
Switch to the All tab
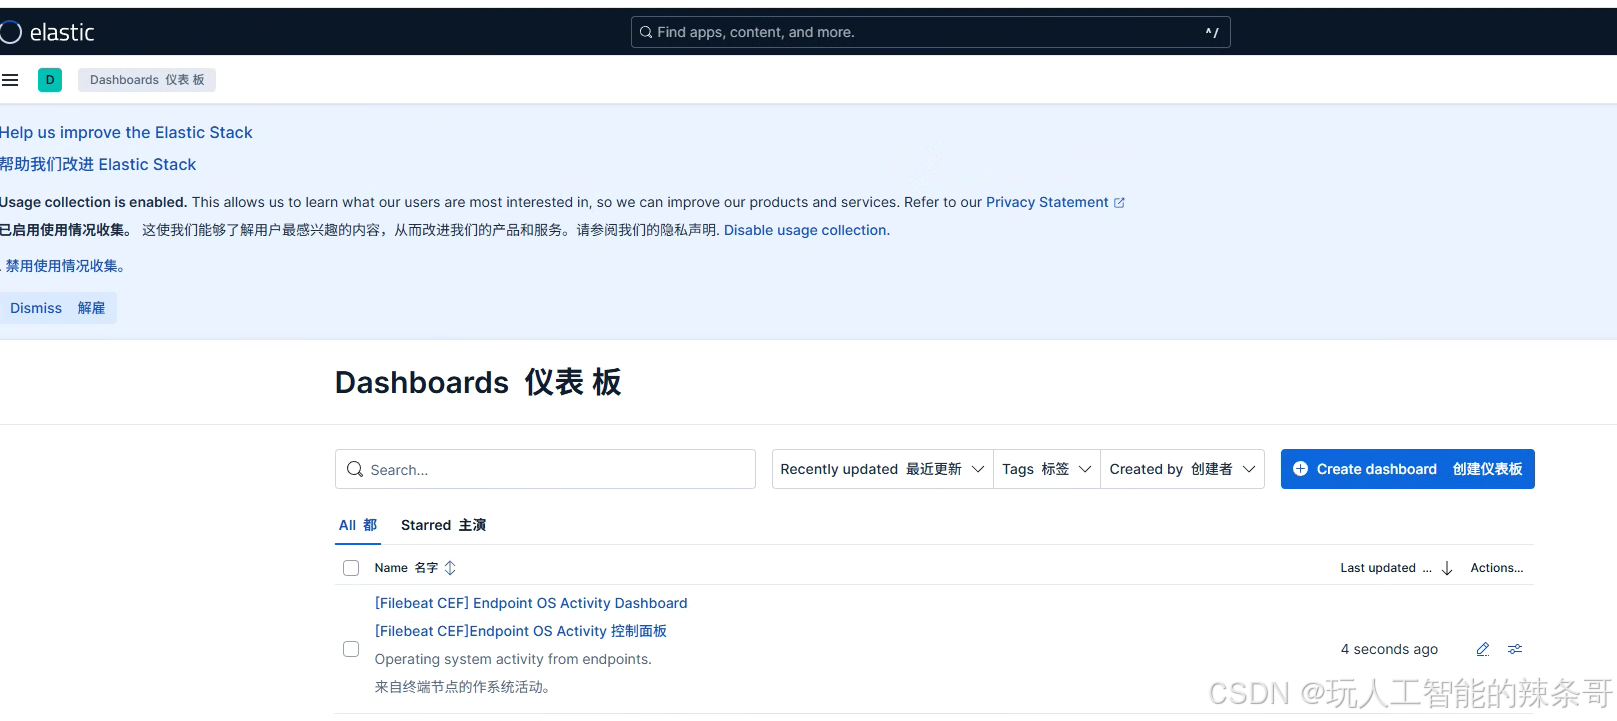point(358,525)
